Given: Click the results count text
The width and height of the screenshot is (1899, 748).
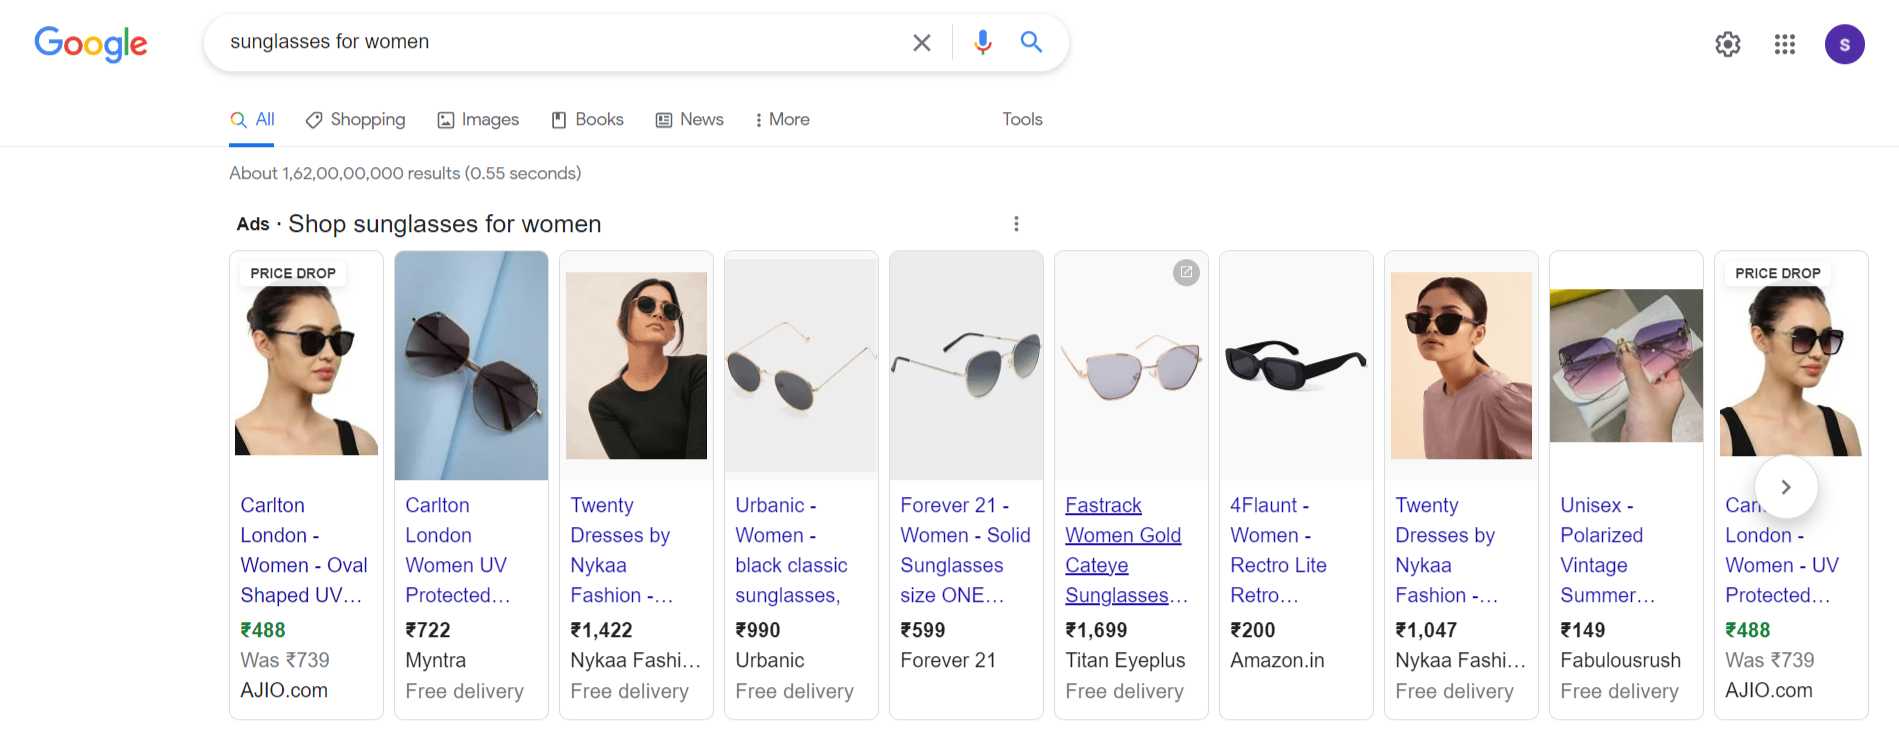Looking at the screenshot, I should pos(405,173).
